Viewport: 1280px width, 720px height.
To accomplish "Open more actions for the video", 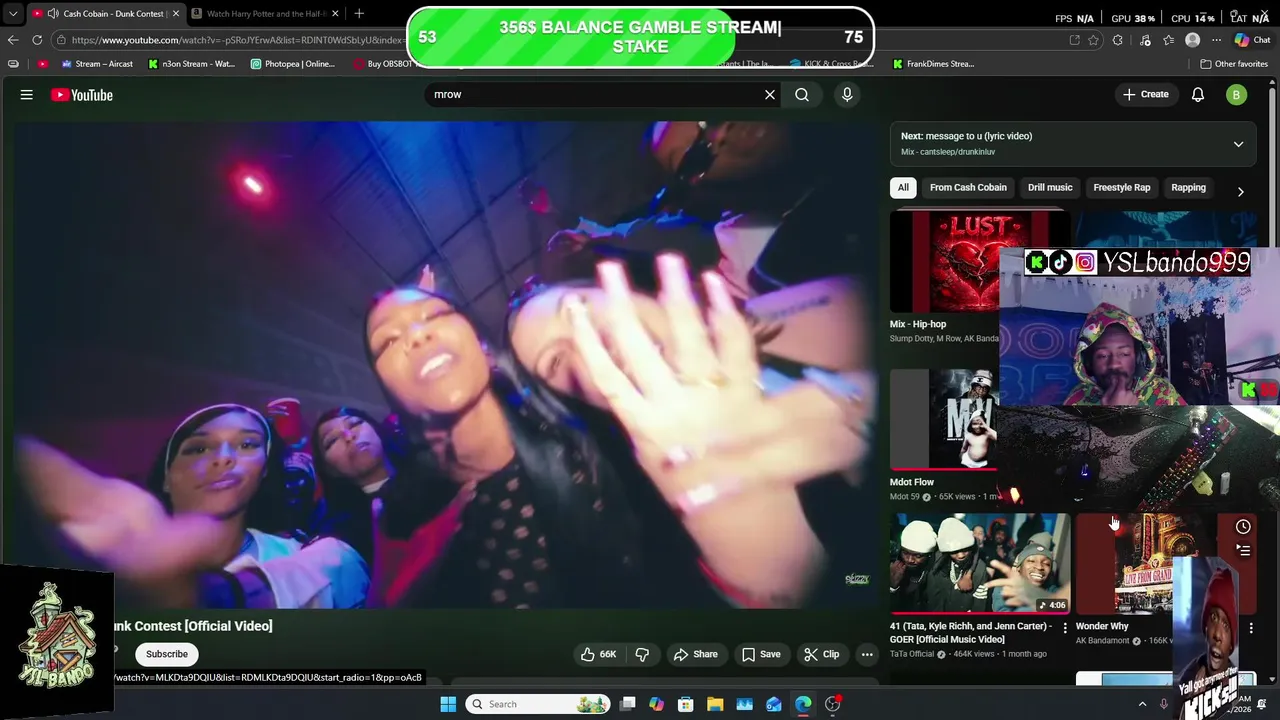I will click(x=867, y=654).
